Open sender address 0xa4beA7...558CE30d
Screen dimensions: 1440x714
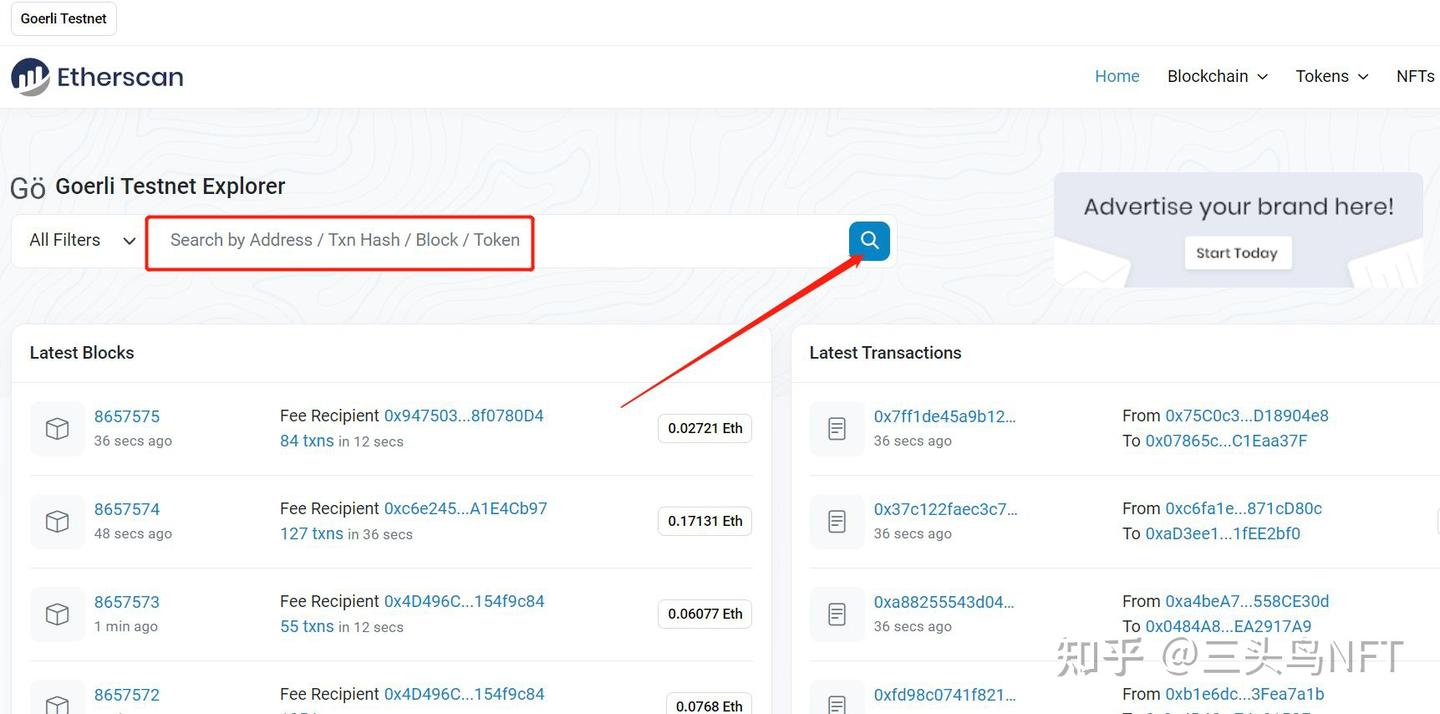(1247, 601)
